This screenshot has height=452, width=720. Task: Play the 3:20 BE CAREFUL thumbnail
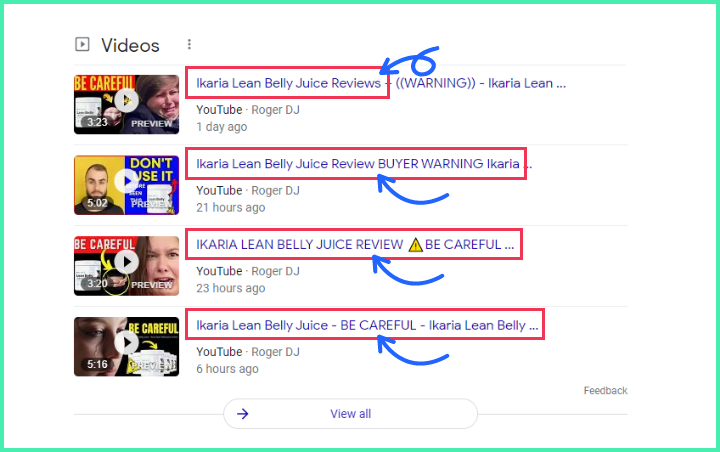coord(126,266)
